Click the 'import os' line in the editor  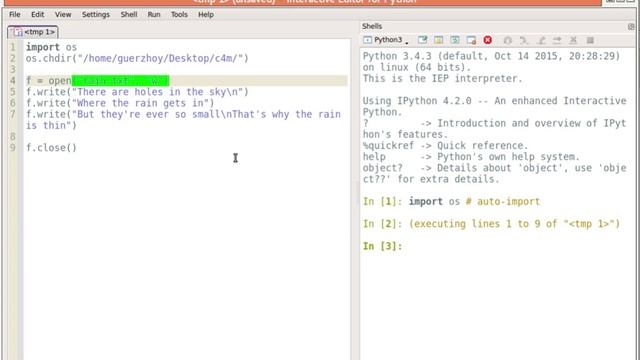point(51,47)
